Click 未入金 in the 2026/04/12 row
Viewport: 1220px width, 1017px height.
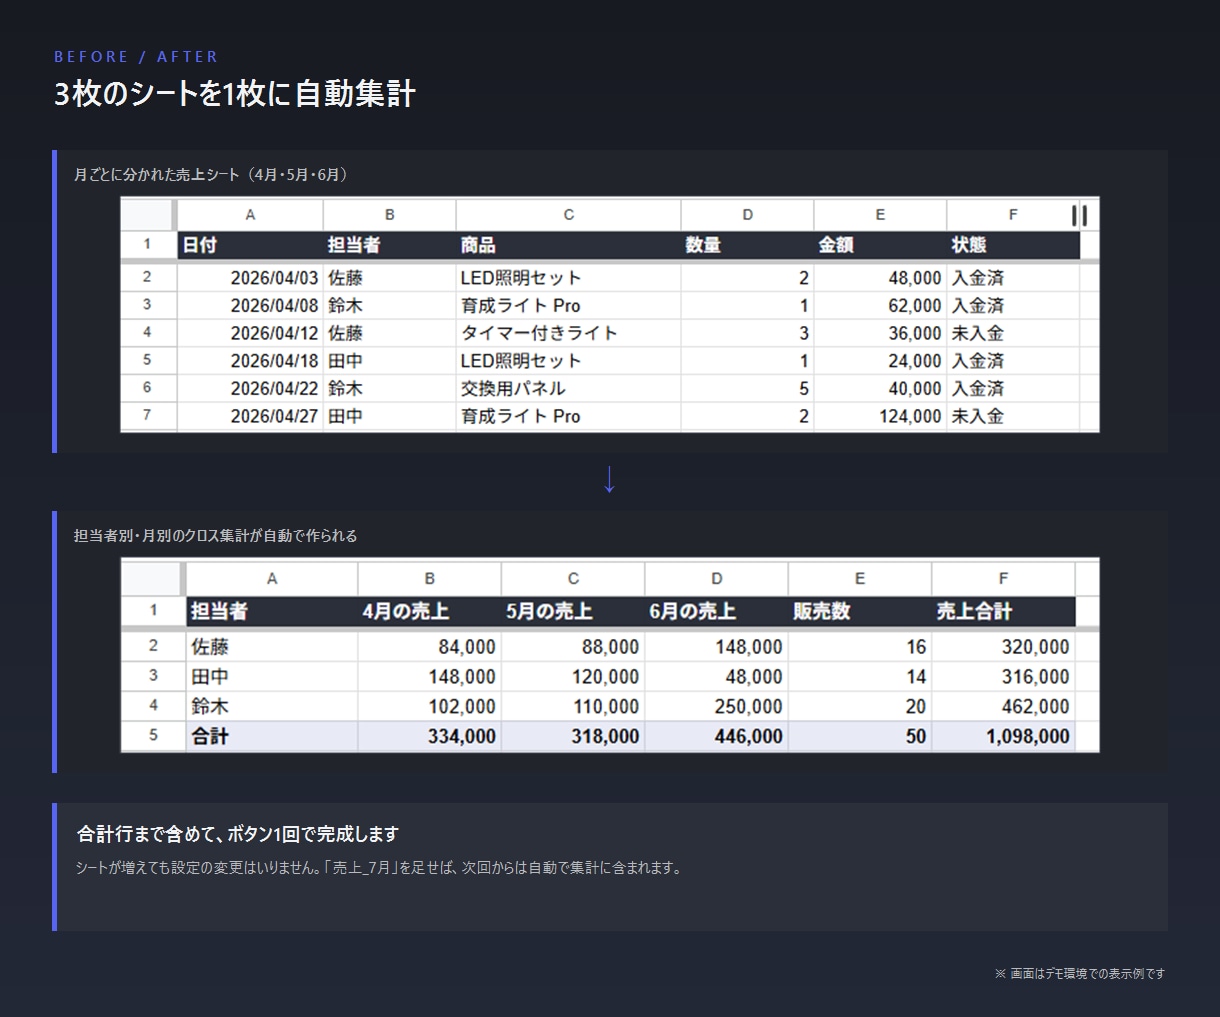tap(1013, 333)
